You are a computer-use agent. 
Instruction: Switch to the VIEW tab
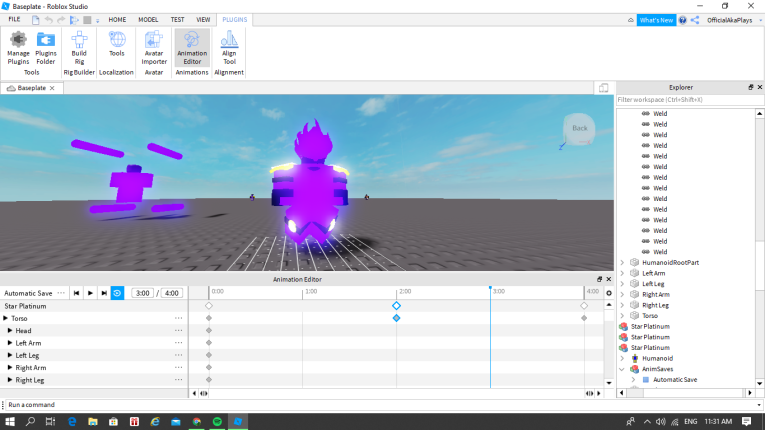click(203, 20)
